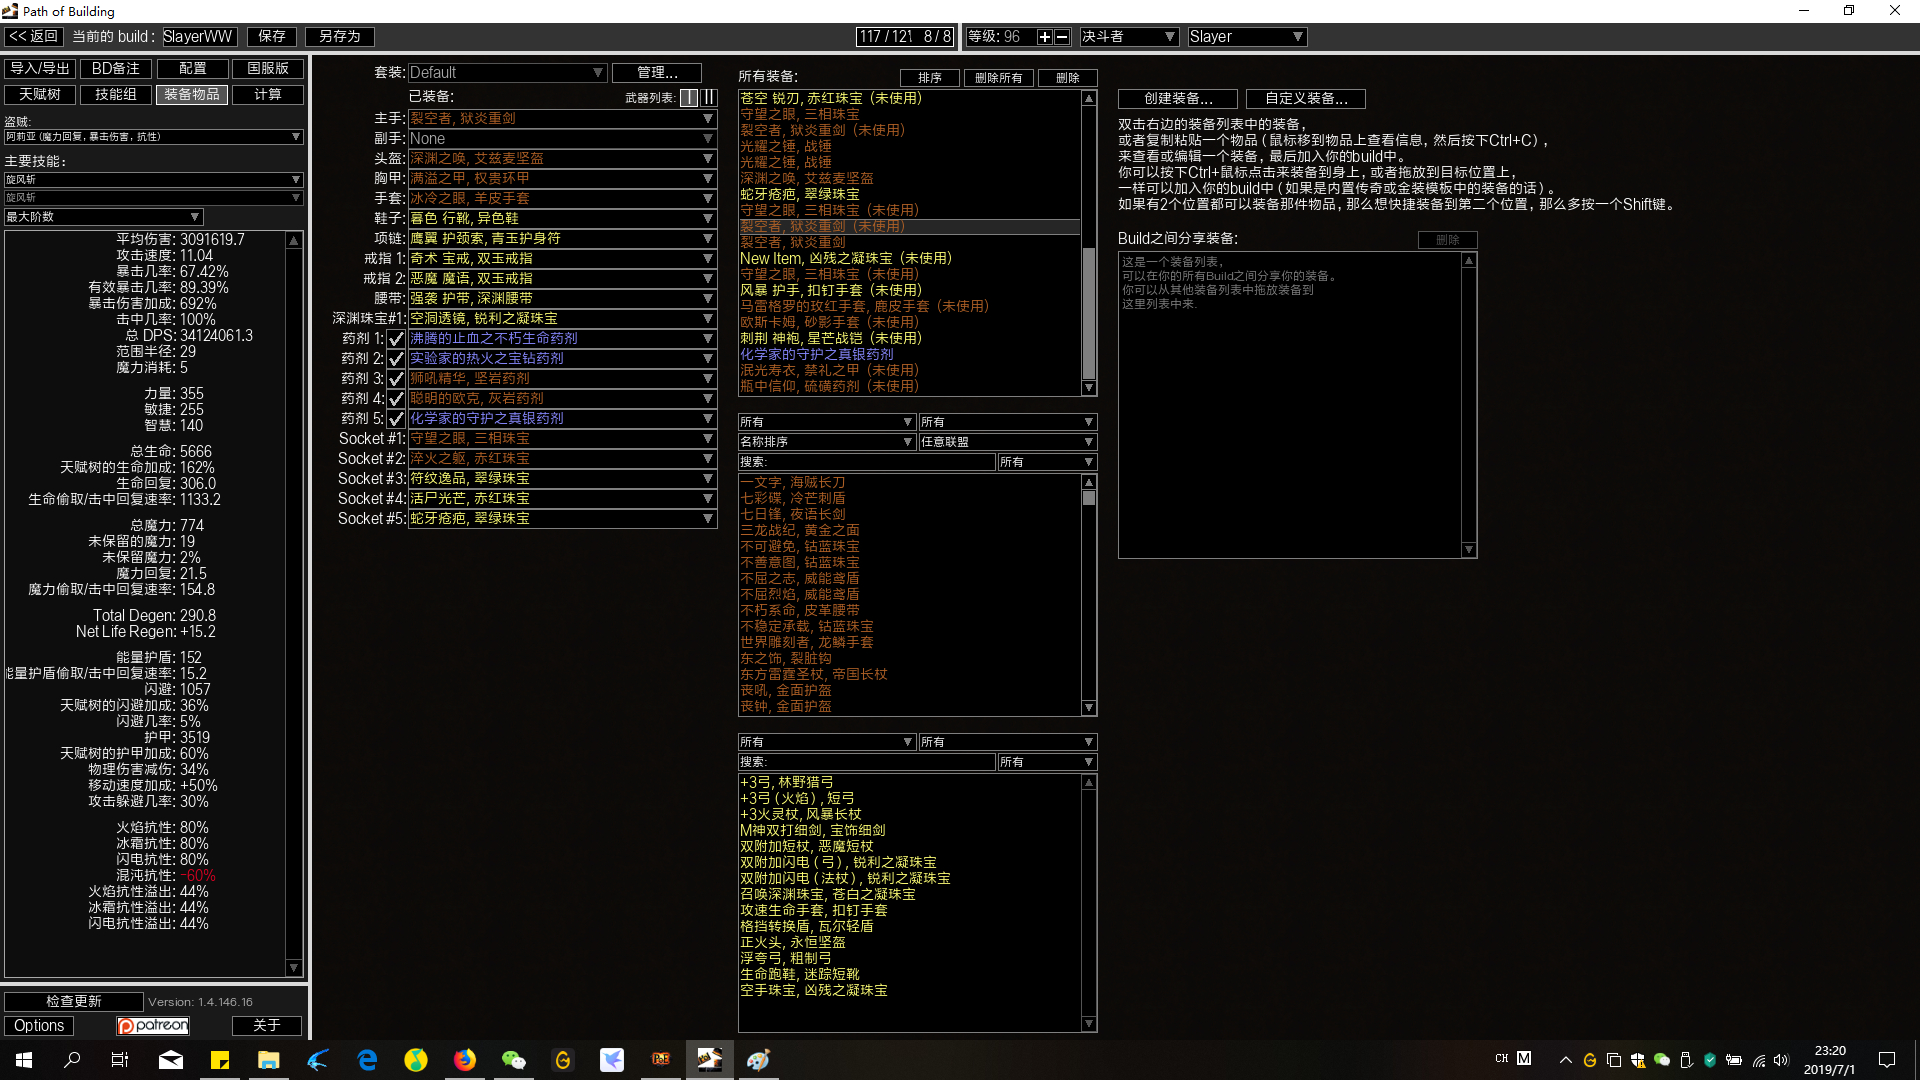Disable flask 1 checkbox
The image size is (1920, 1080).
click(x=396, y=339)
